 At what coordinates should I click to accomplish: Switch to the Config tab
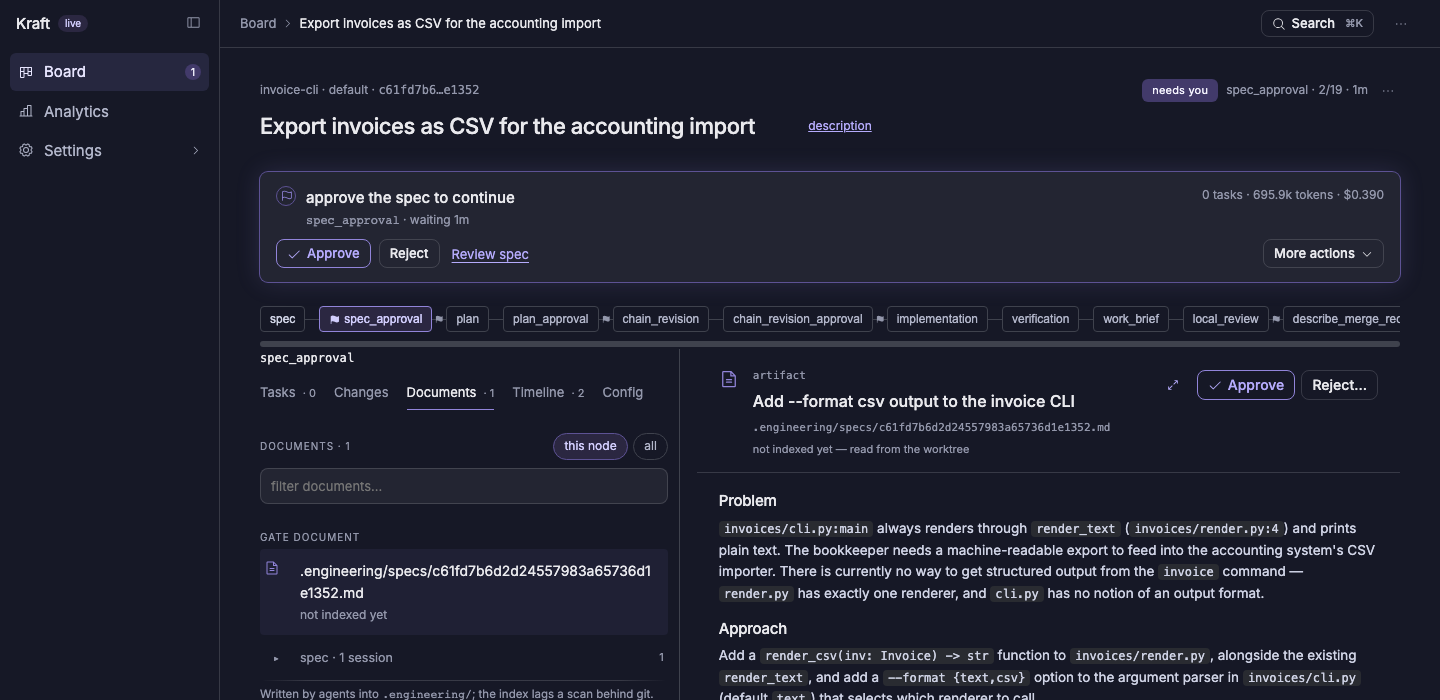[x=622, y=392]
